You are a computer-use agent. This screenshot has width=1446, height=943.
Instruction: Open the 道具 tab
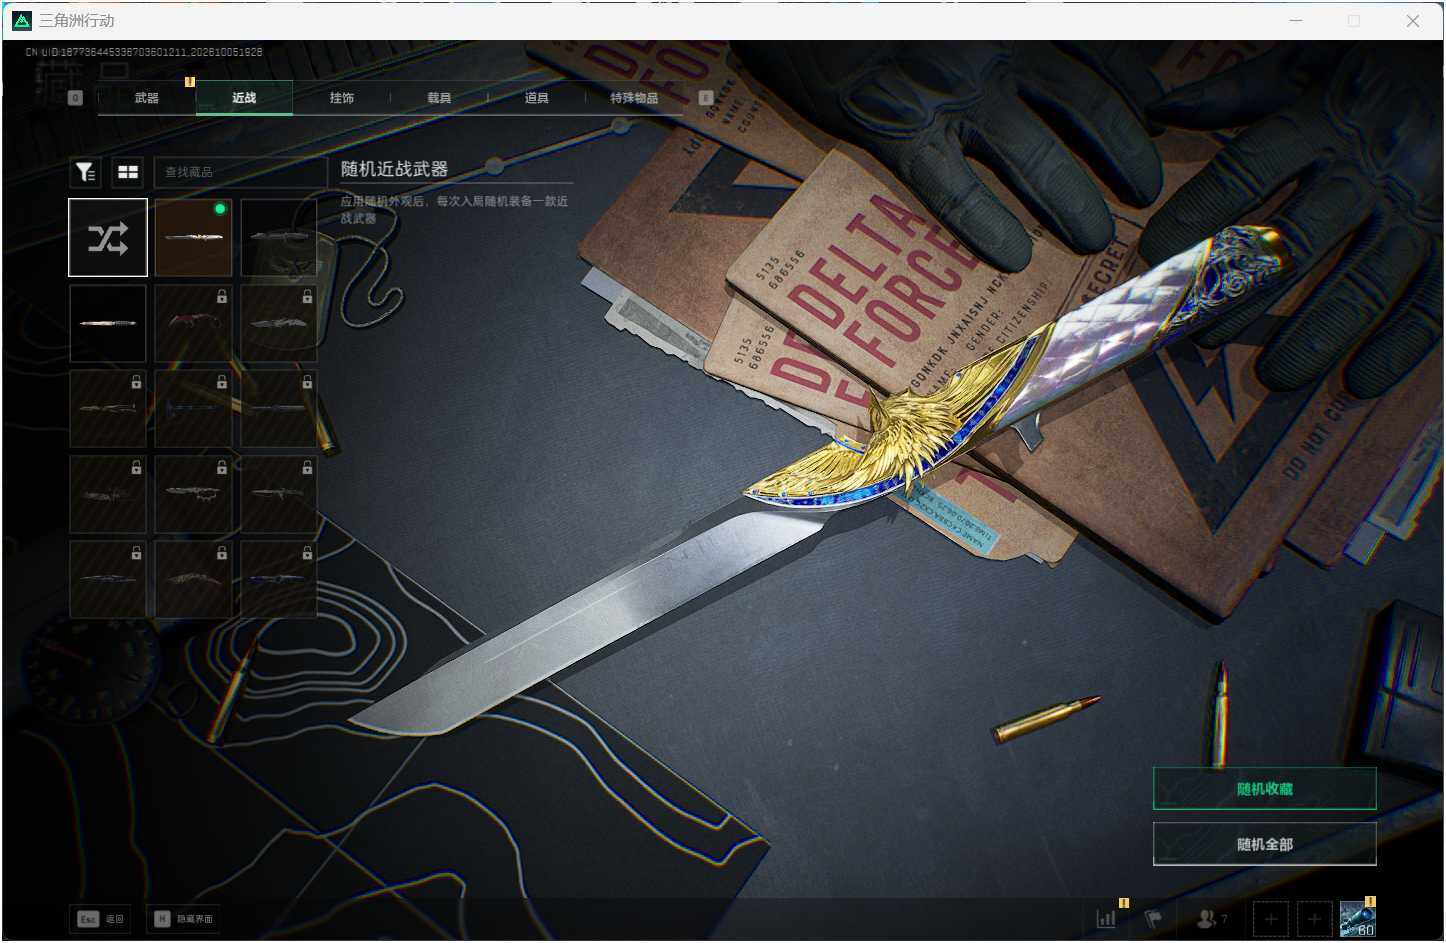(537, 98)
